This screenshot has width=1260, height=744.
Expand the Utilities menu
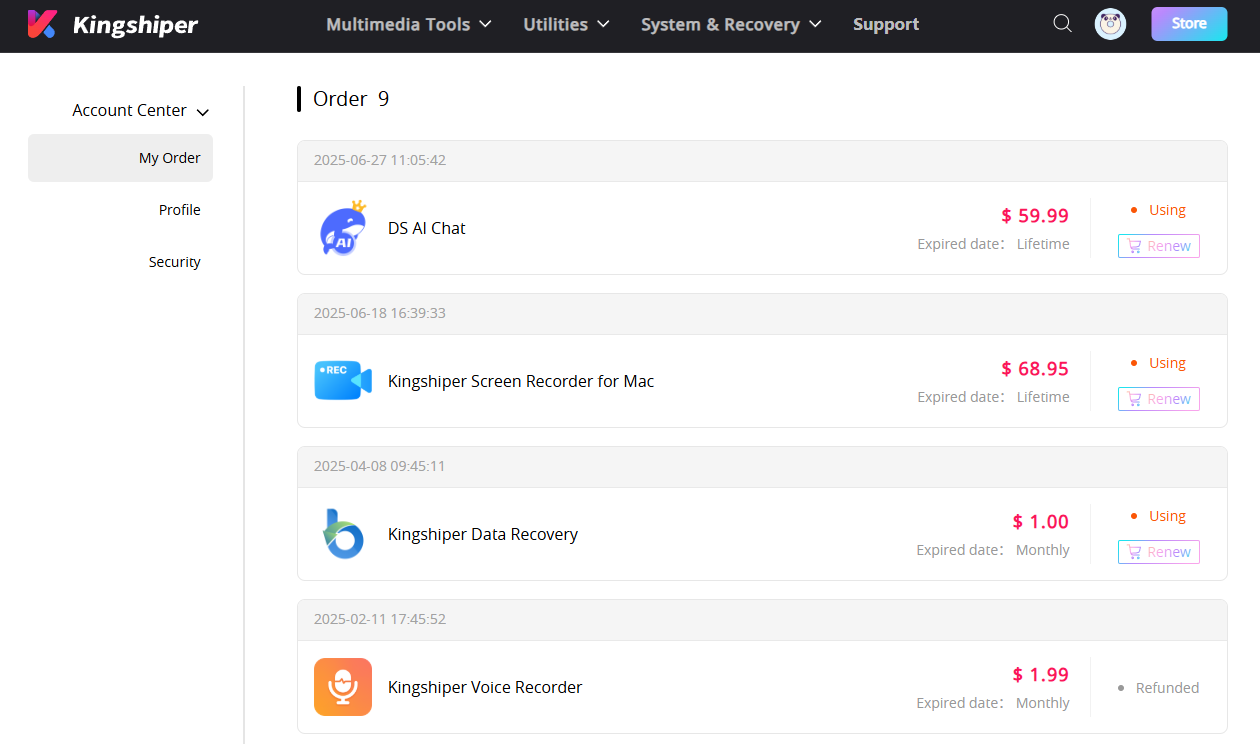tap(566, 24)
